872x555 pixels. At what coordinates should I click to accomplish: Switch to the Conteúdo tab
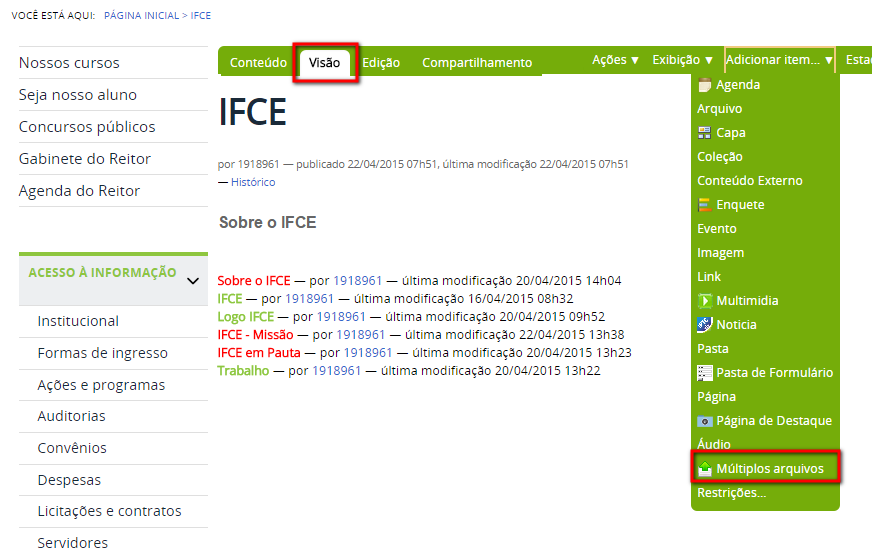tap(258, 62)
